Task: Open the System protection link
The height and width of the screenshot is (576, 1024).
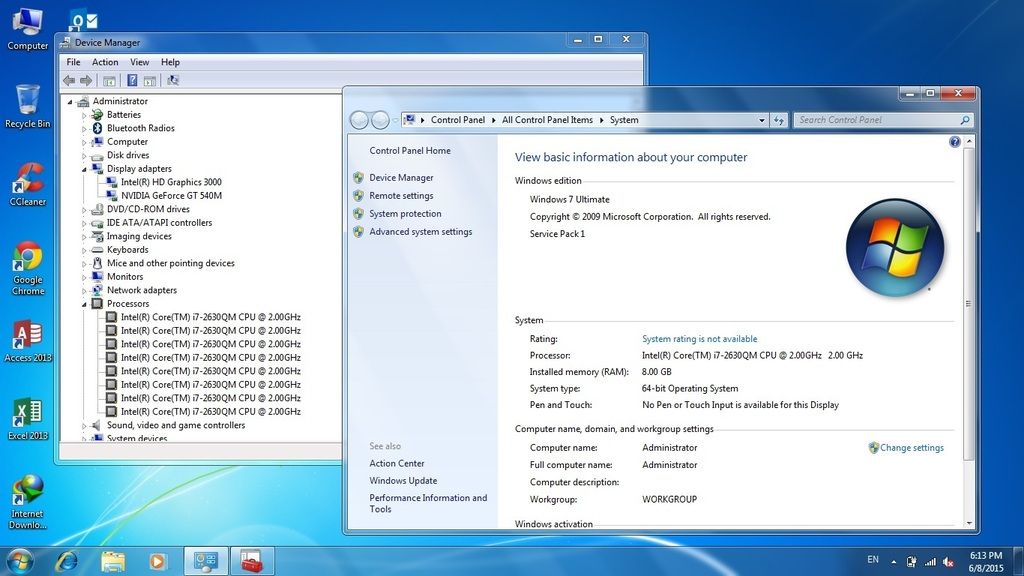Action: pos(405,214)
